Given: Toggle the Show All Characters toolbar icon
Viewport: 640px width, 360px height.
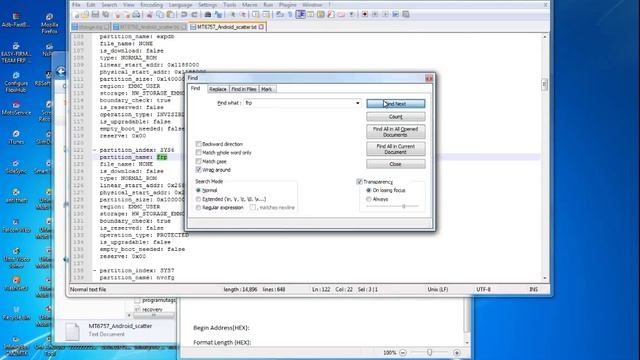Looking at the screenshot, I should pos(290,14).
